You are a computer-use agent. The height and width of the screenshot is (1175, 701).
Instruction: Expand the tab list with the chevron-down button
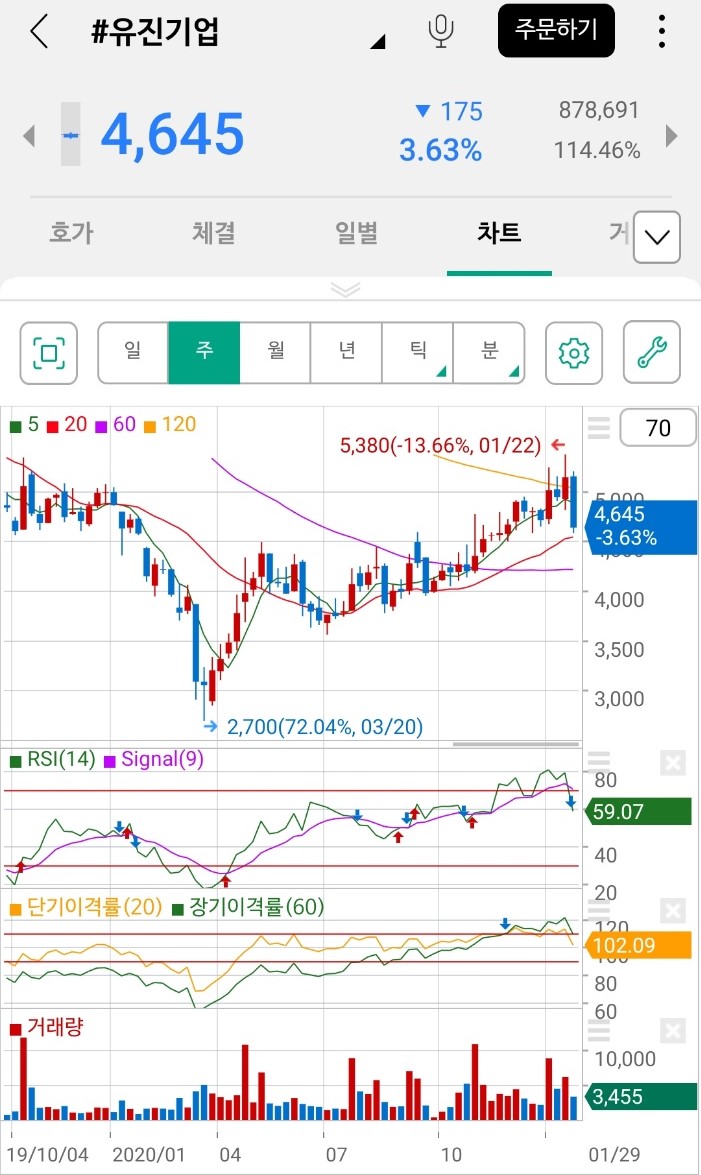657,238
